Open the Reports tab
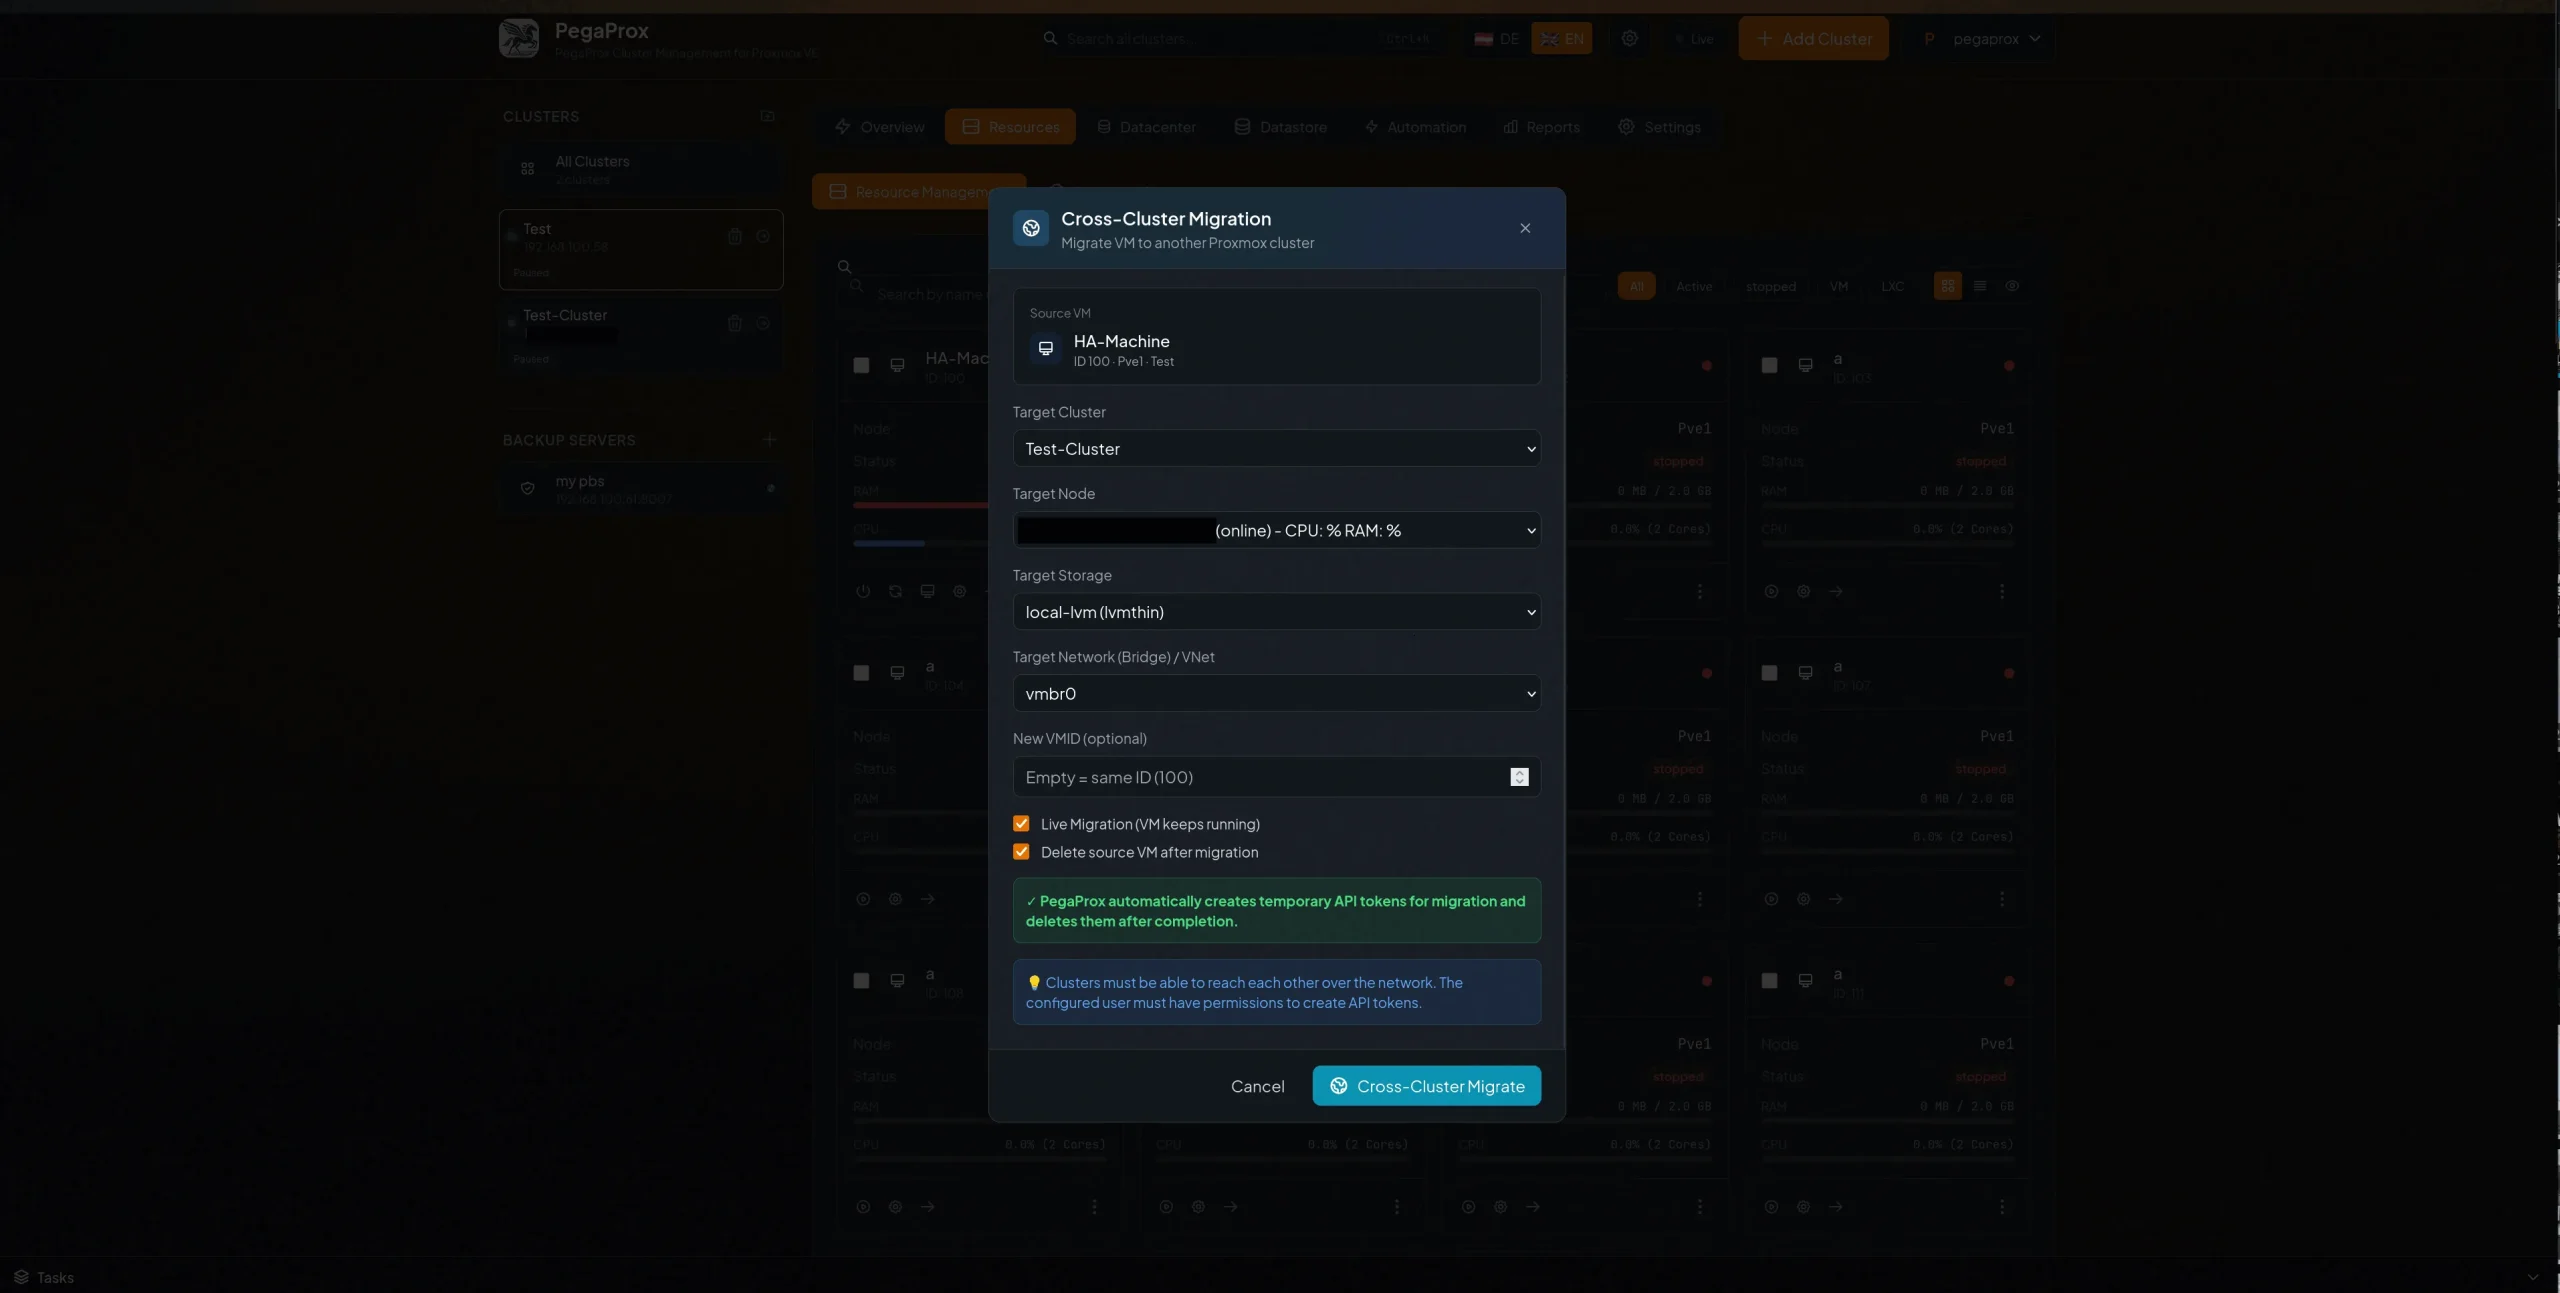Image resolution: width=2560 pixels, height=1293 pixels. pyautogui.click(x=1541, y=127)
